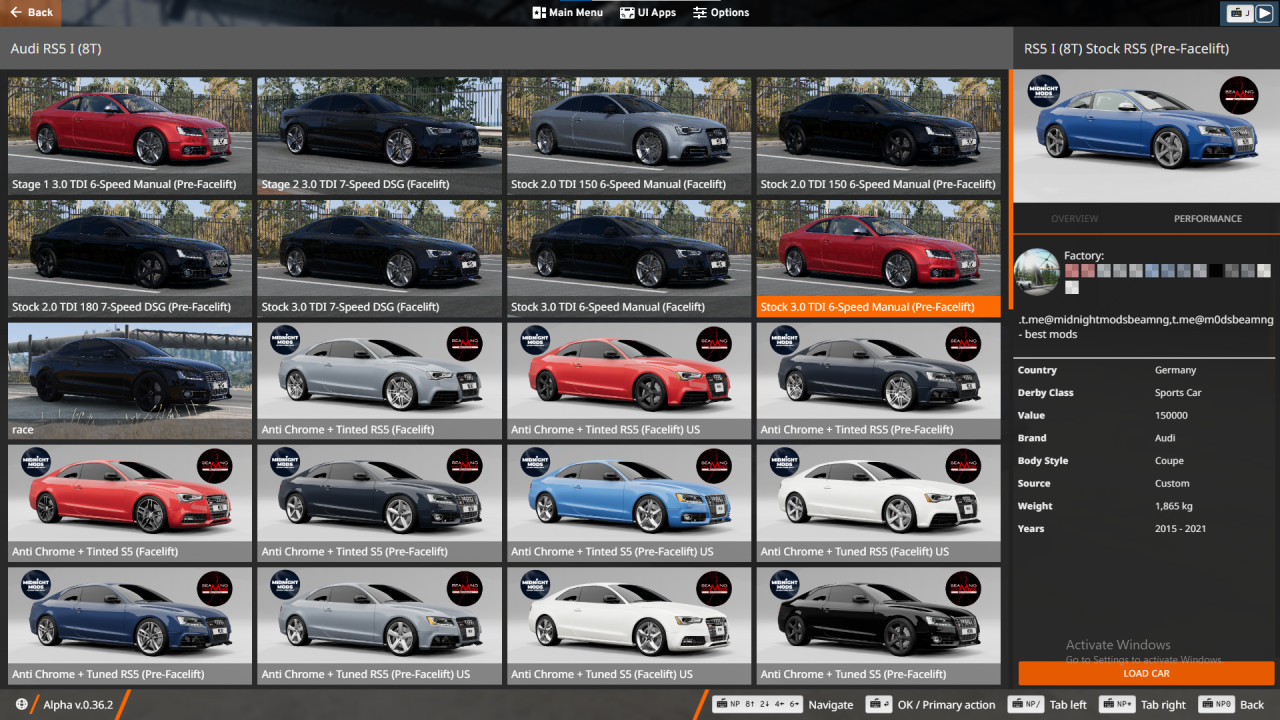This screenshot has height=720, width=1280.
Task: Click the Back NP0 key hint
Action: click(x=1216, y=704)
